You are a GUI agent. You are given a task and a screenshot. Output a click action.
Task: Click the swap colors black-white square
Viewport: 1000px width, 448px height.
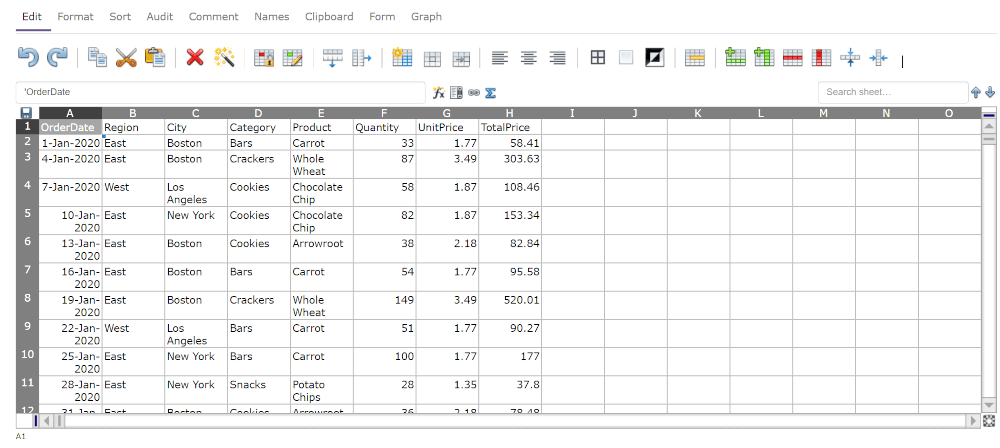click(x=655, y=58)
